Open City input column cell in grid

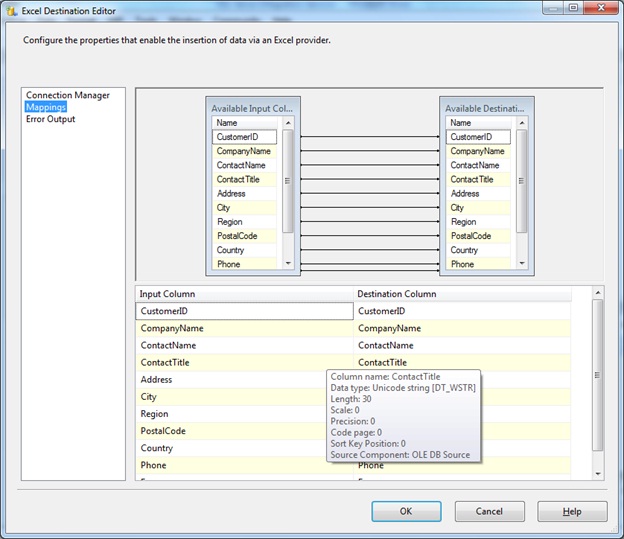231,397
